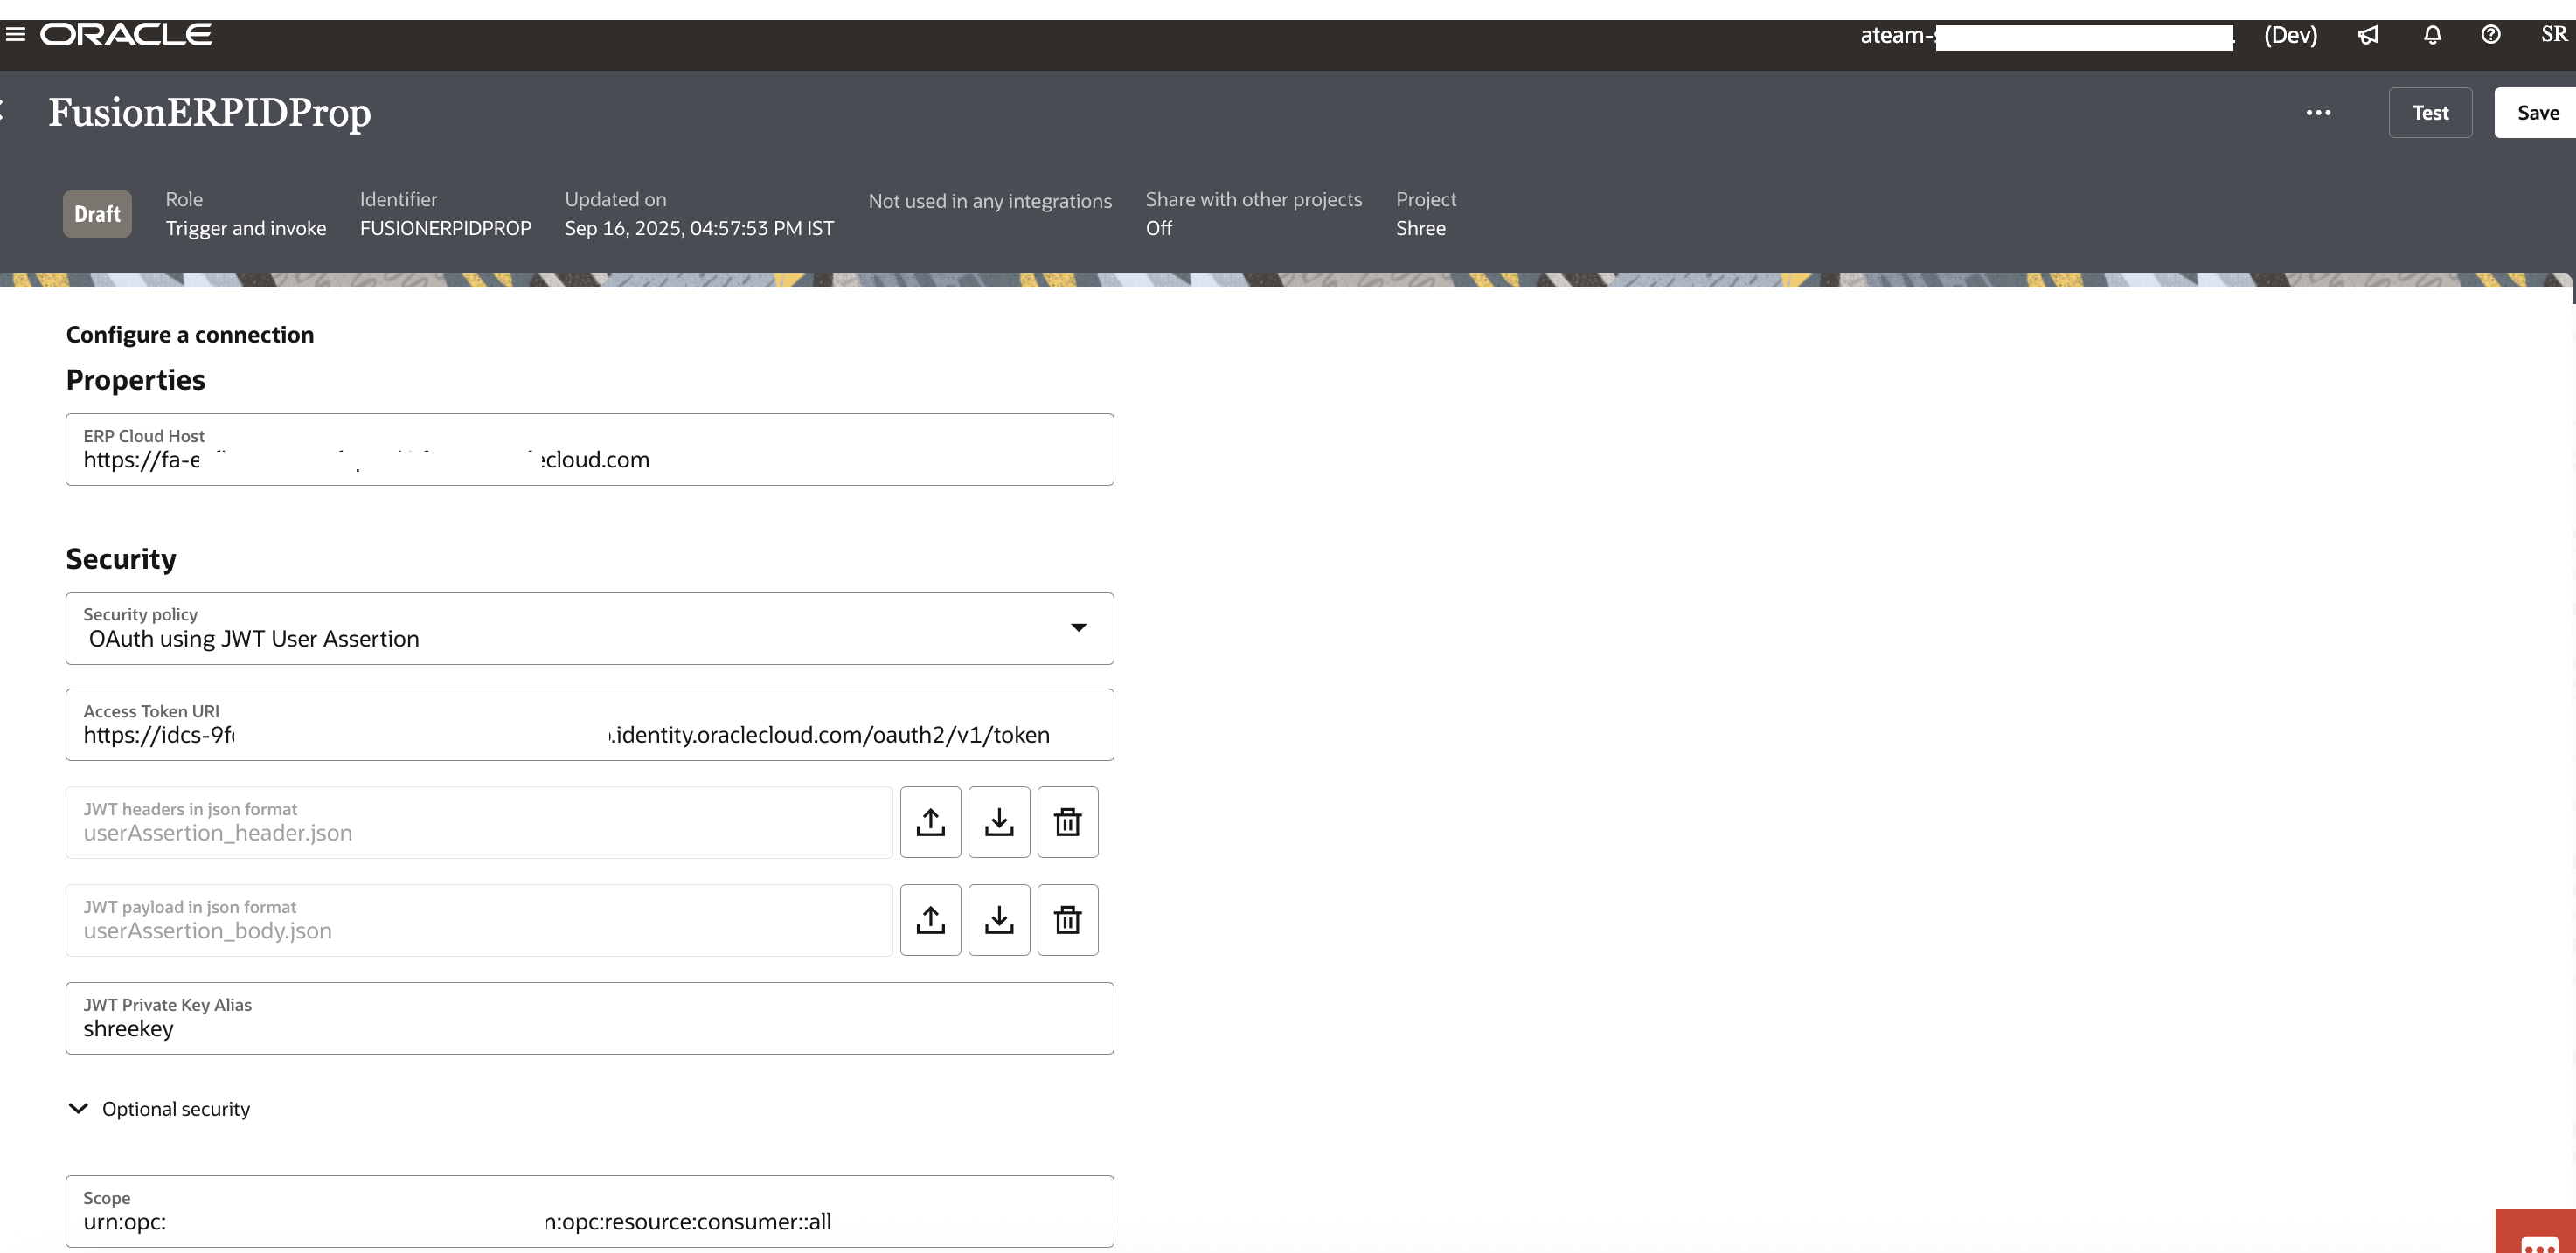Viewport: 2576px width, 1253px height.
Task: Delete the JWT payload file
Action: (x=1067, y=920)
